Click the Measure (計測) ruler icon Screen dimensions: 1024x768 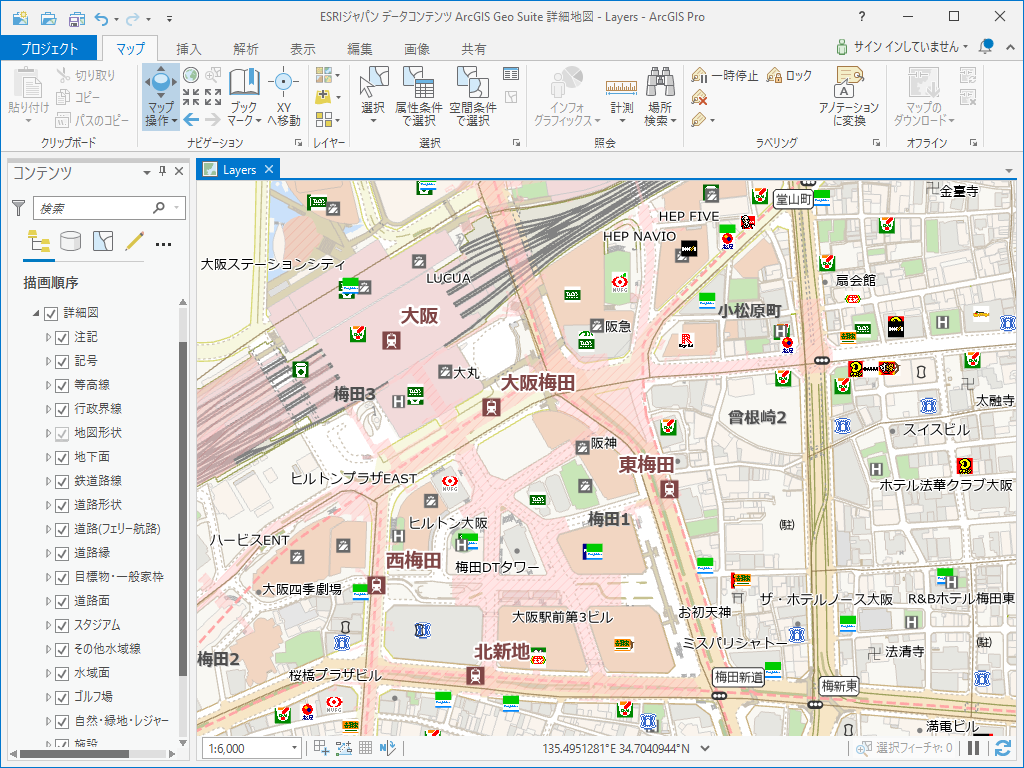[x=621, y=86]
